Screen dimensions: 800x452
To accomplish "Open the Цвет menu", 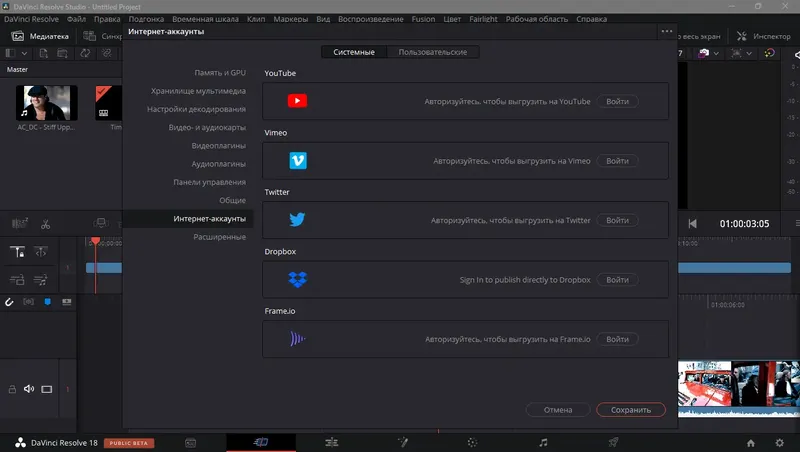I will pos(452,19).
